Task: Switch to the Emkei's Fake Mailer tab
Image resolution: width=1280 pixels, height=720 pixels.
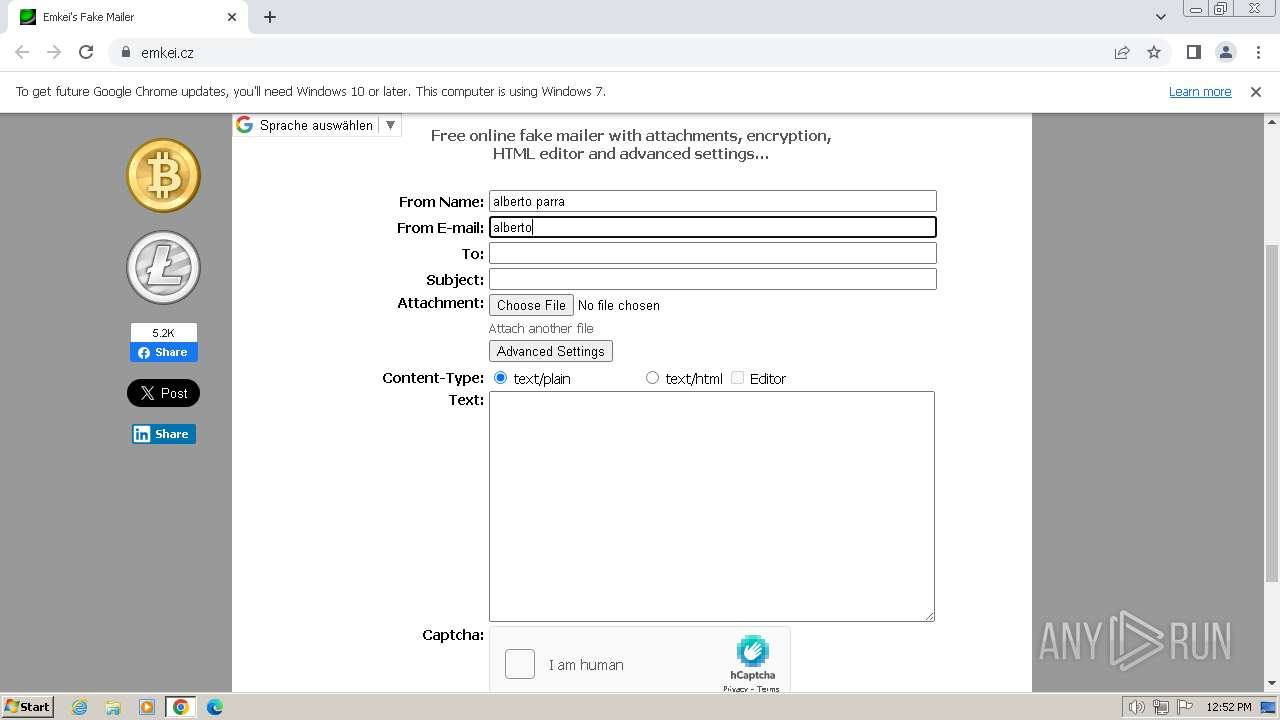Action: click(x=128, y=17)
